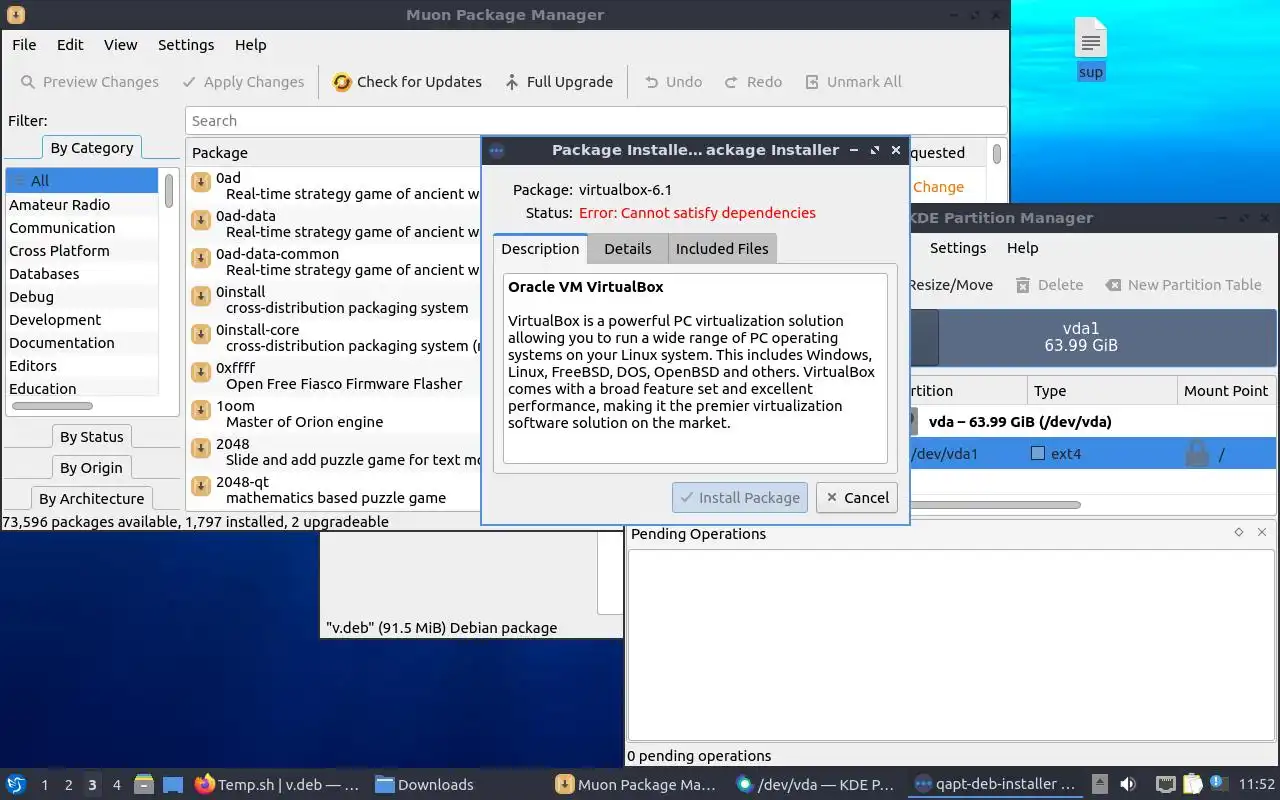This screenshot has height=800, width=1280.
Task: Click the package icon beside 2048-qt
Action: coord(200,485)
